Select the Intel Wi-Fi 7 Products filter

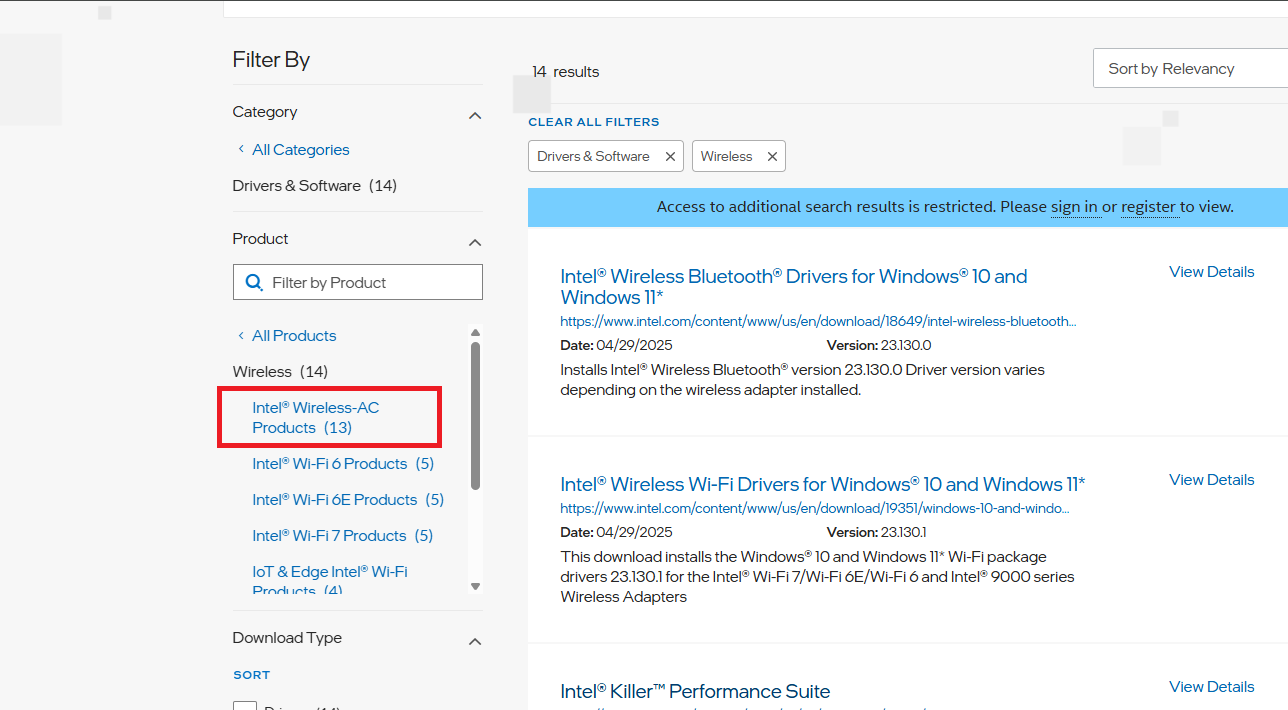point(342,536)
